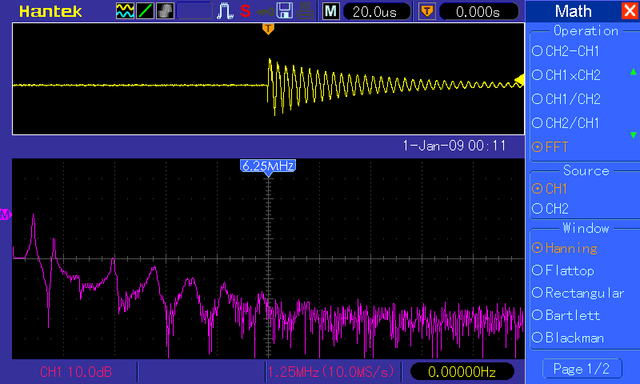
Task: Click the yellow channel level marker on the waveform's right edge
Action: (520, 80)
